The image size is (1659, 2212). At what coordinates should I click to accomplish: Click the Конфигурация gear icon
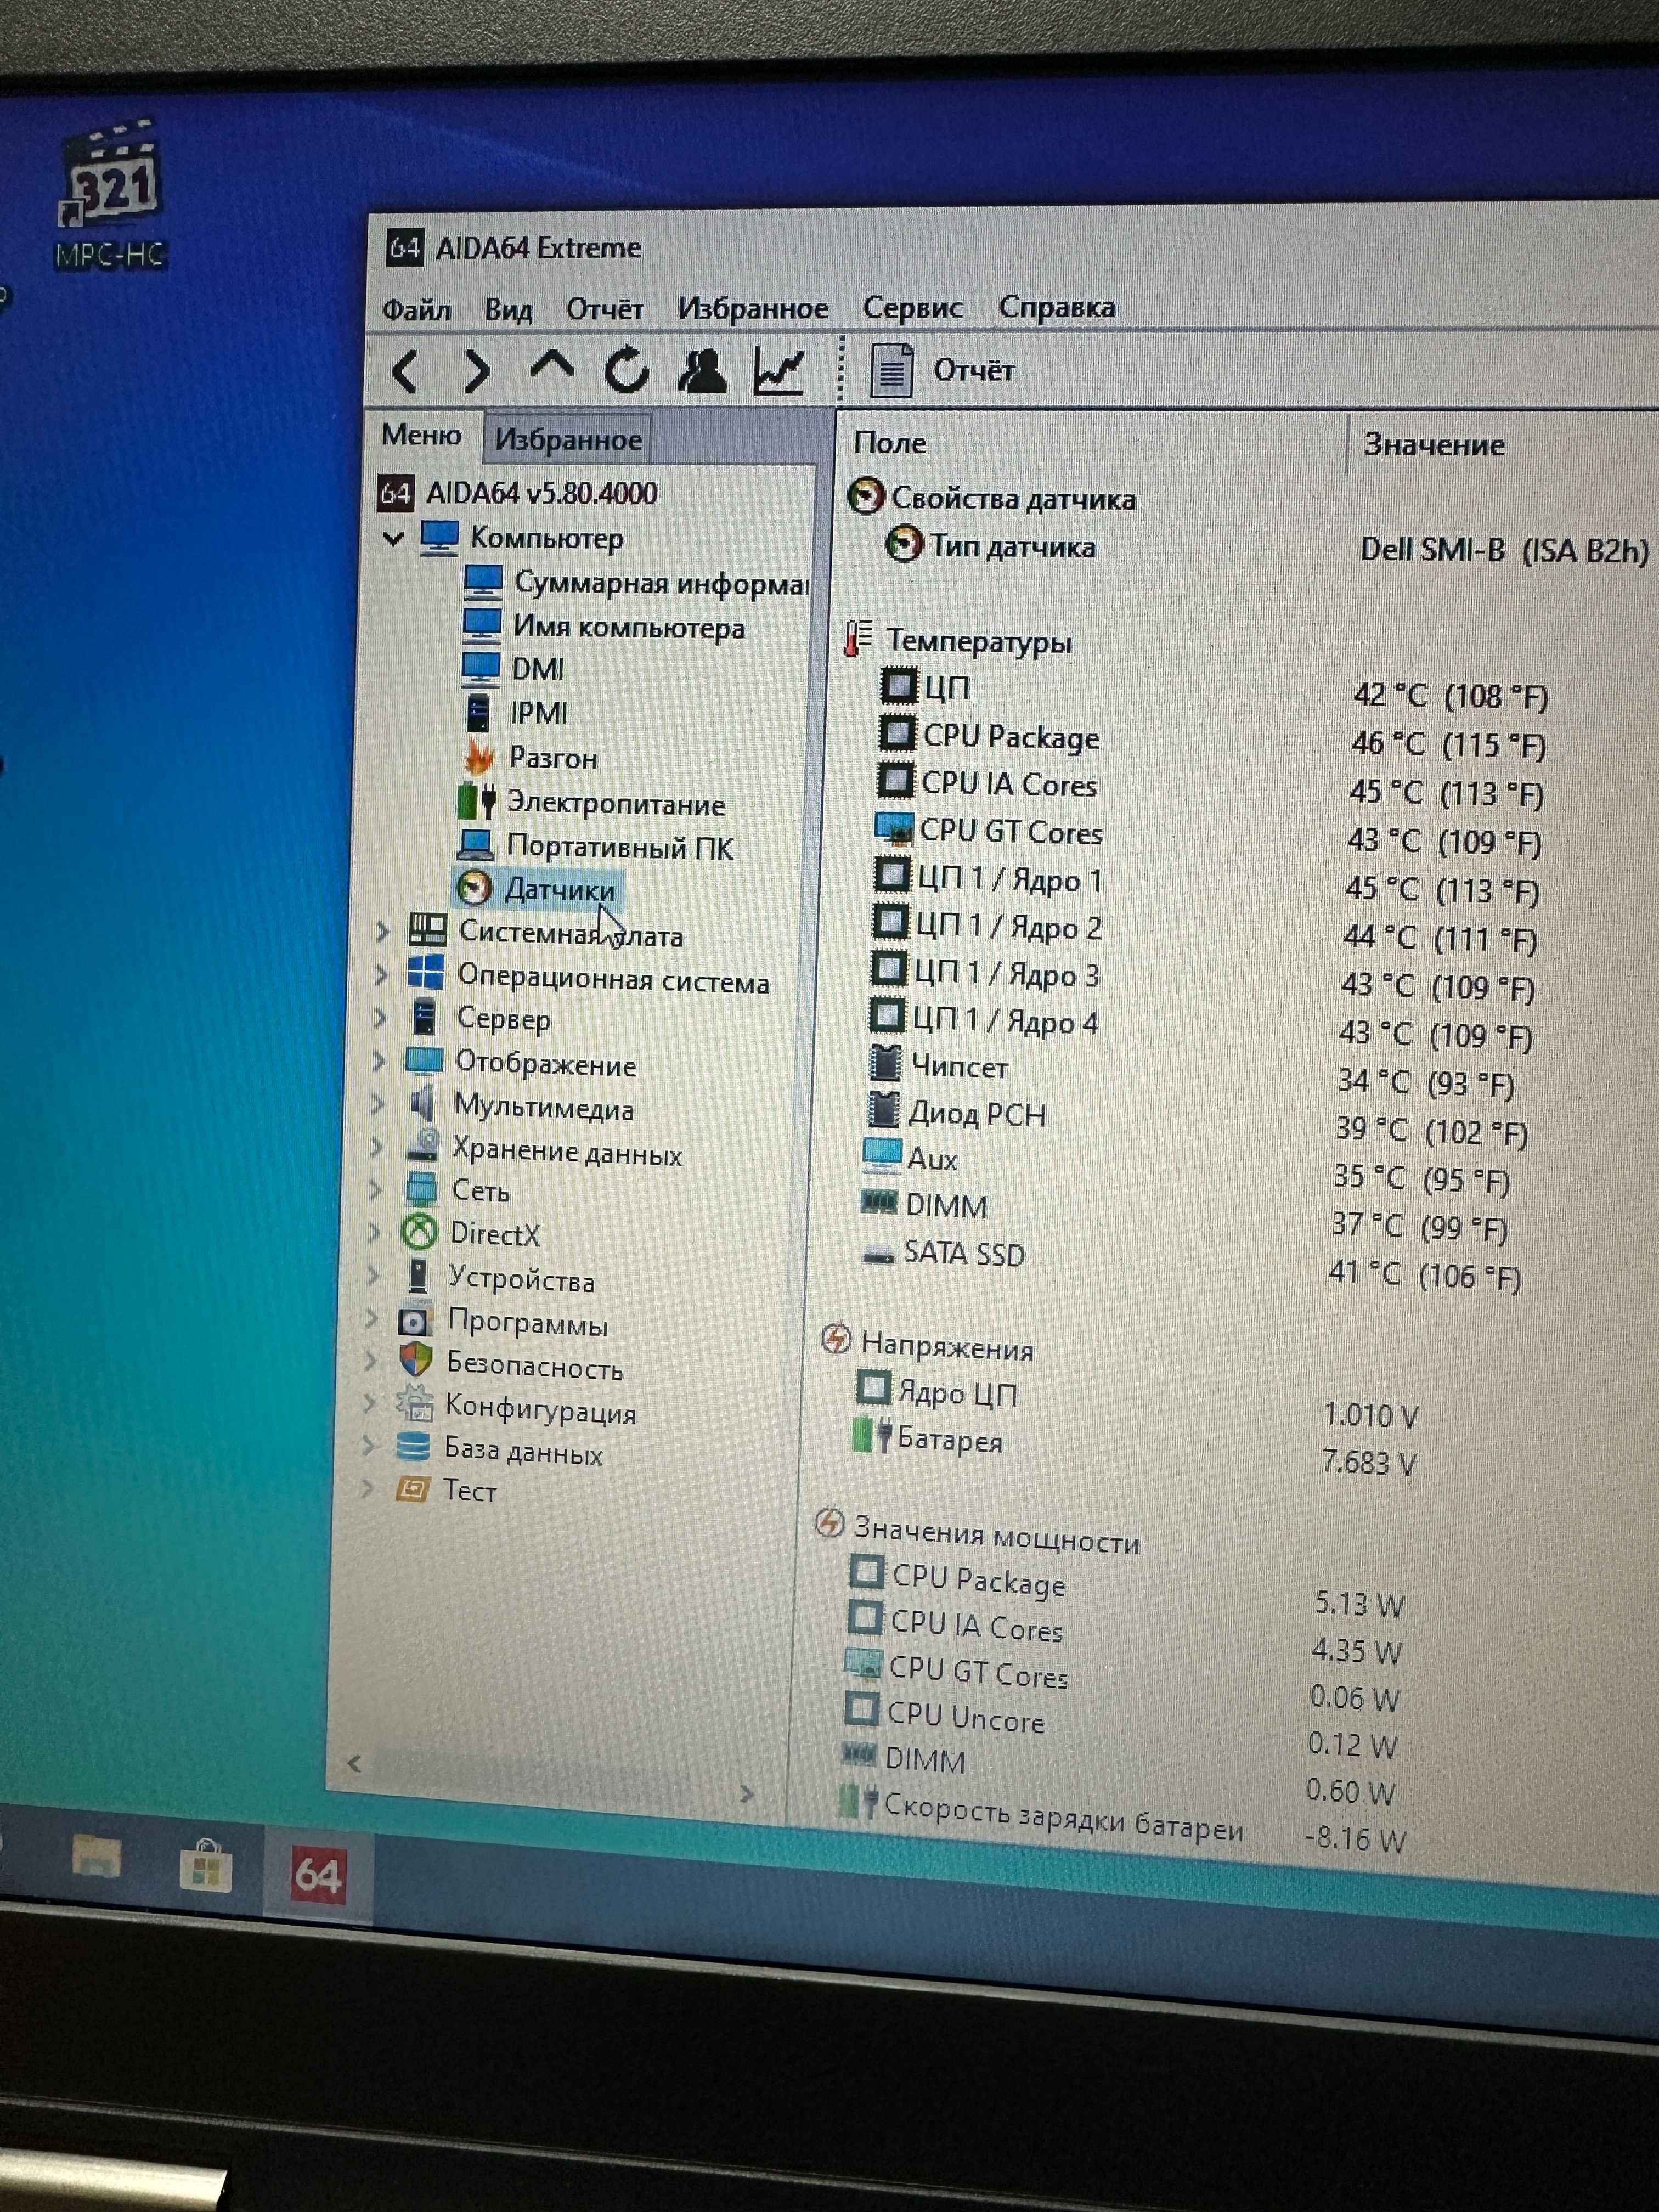[414, 1404]
